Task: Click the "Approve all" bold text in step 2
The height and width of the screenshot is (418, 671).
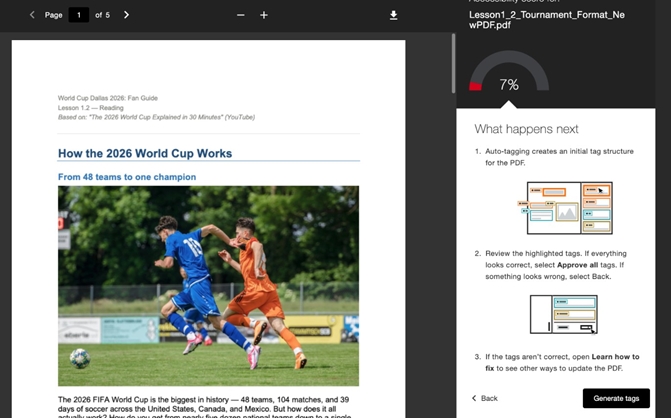Action: (x=577, y=265)
